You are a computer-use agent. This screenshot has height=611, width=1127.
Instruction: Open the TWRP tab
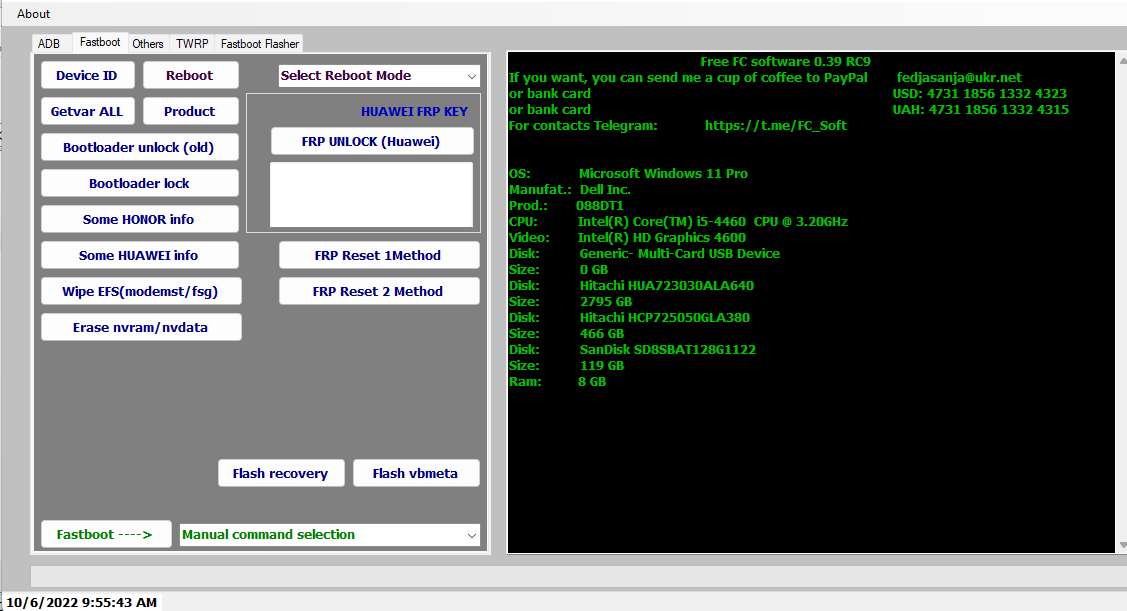tap(191, 43)
